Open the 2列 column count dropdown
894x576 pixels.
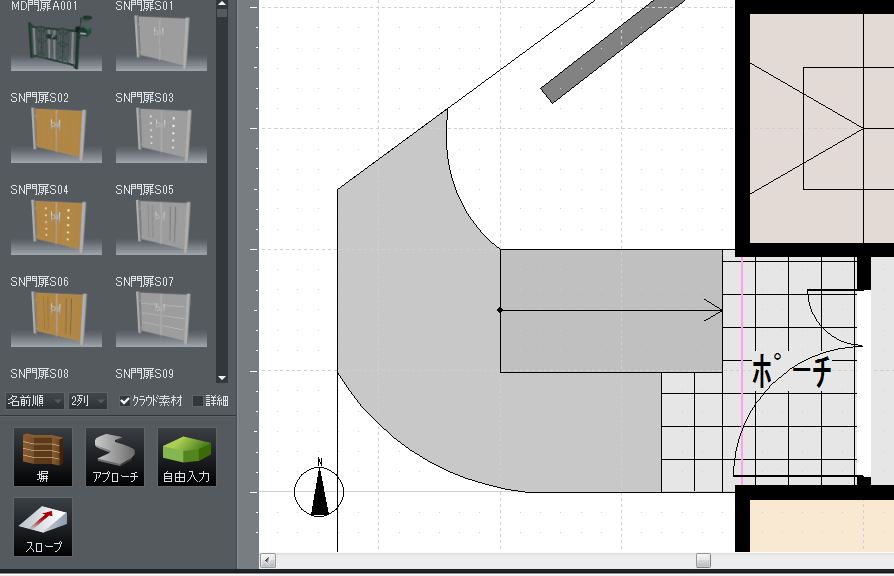(x=88, y=401)
